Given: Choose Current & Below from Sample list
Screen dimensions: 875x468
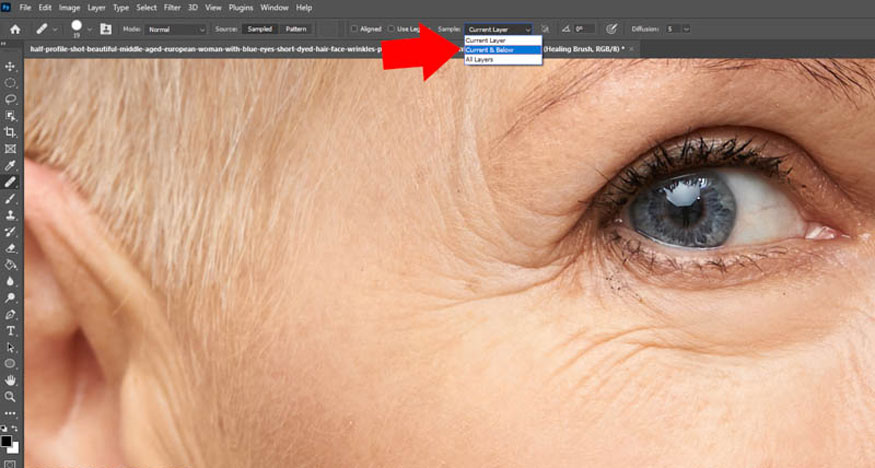Looking at the screenshot, I should (503, 50).
